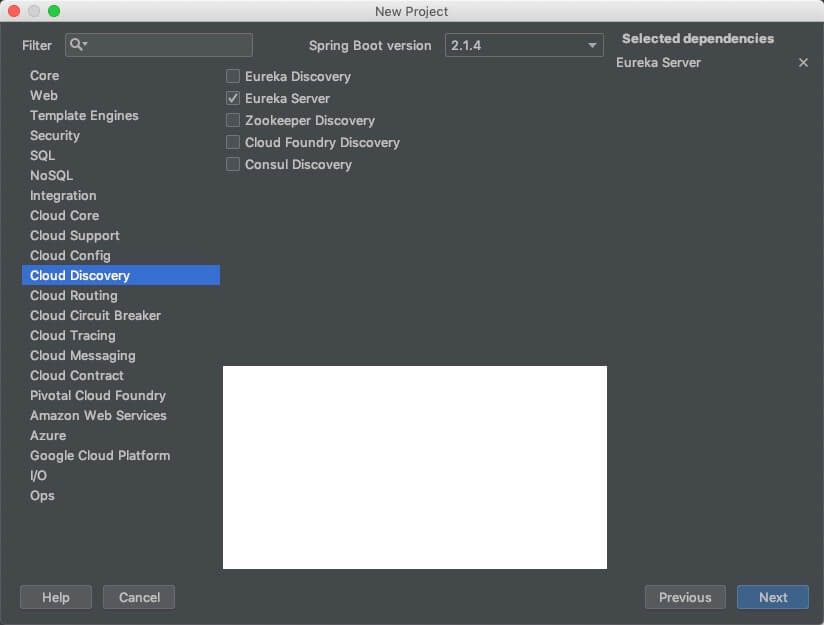
Task: Select the I/O category
Action: click(x=121, y=475)
